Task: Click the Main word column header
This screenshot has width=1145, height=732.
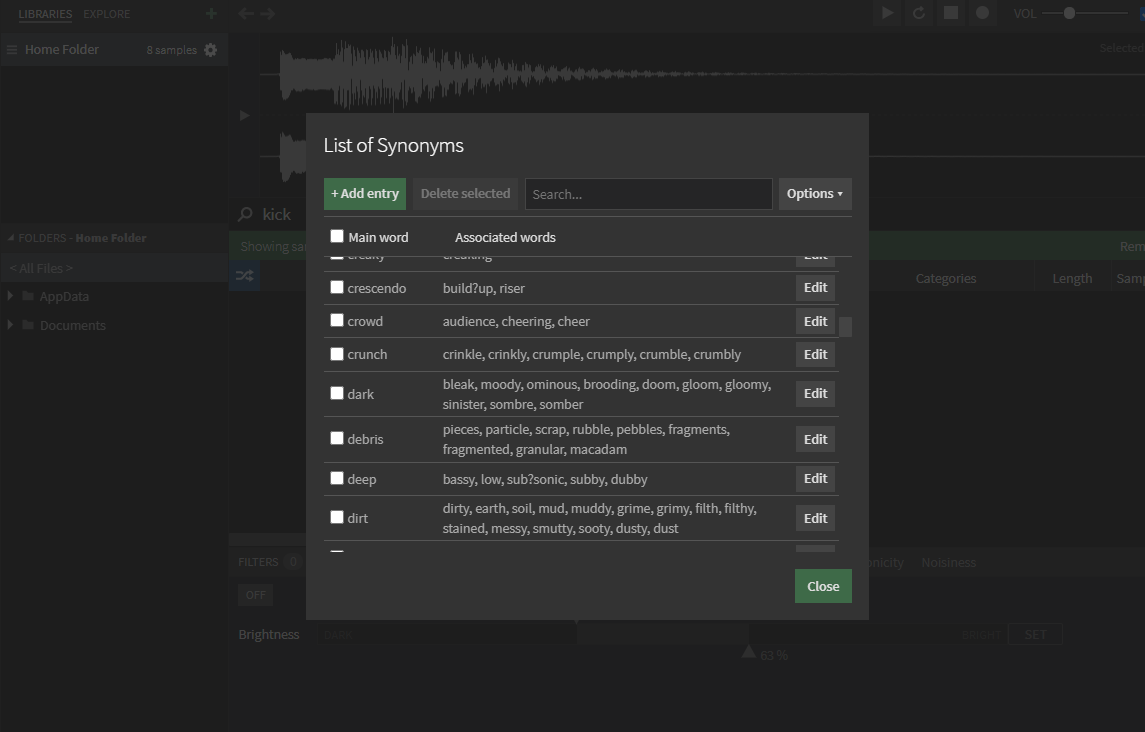Action: [x=378, y=237]
